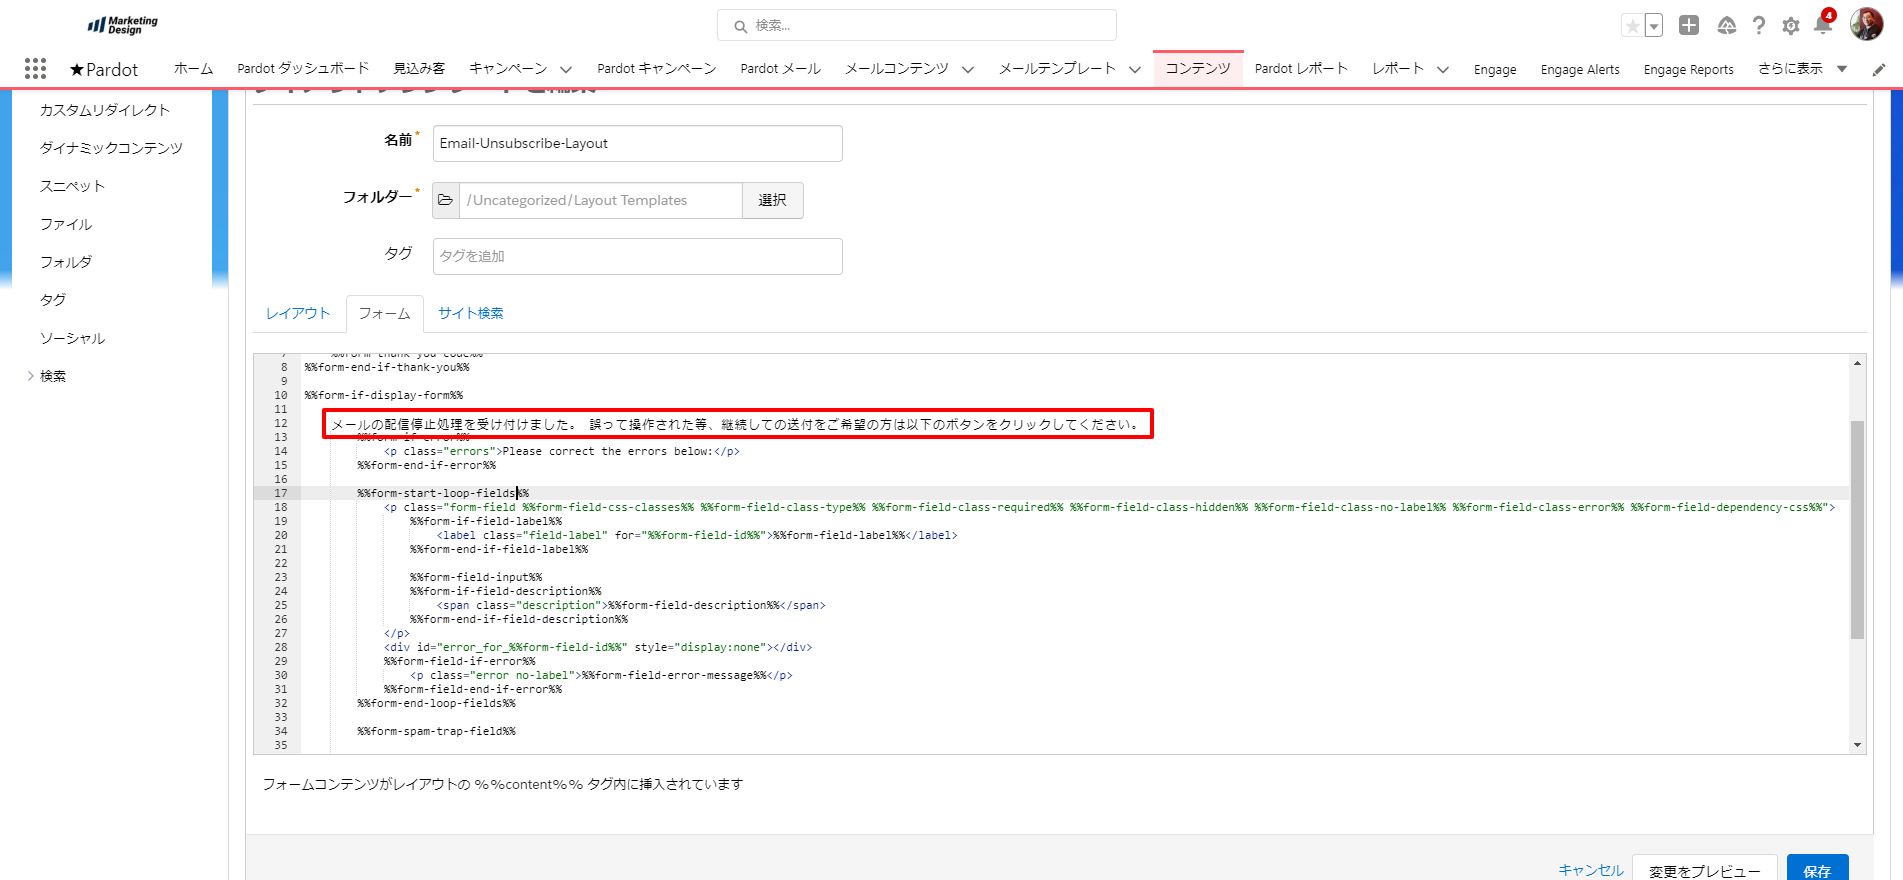Image resolution: width=1903 pixels, height=880 pixels.
Task: Expand the メールテンプレート menu chevron
Action: coord(1135,70)
